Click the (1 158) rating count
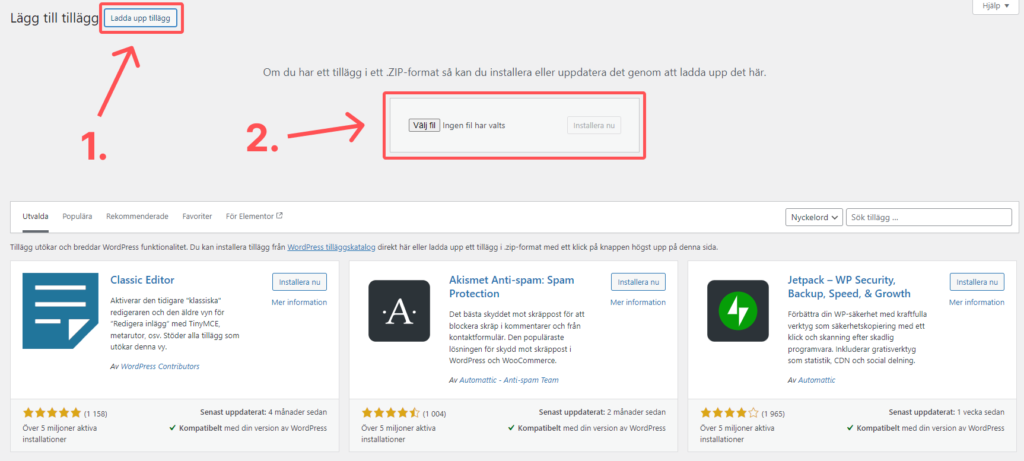This screenshot has height=461, width=1024. pyautogui.click(x=95, y=414)
